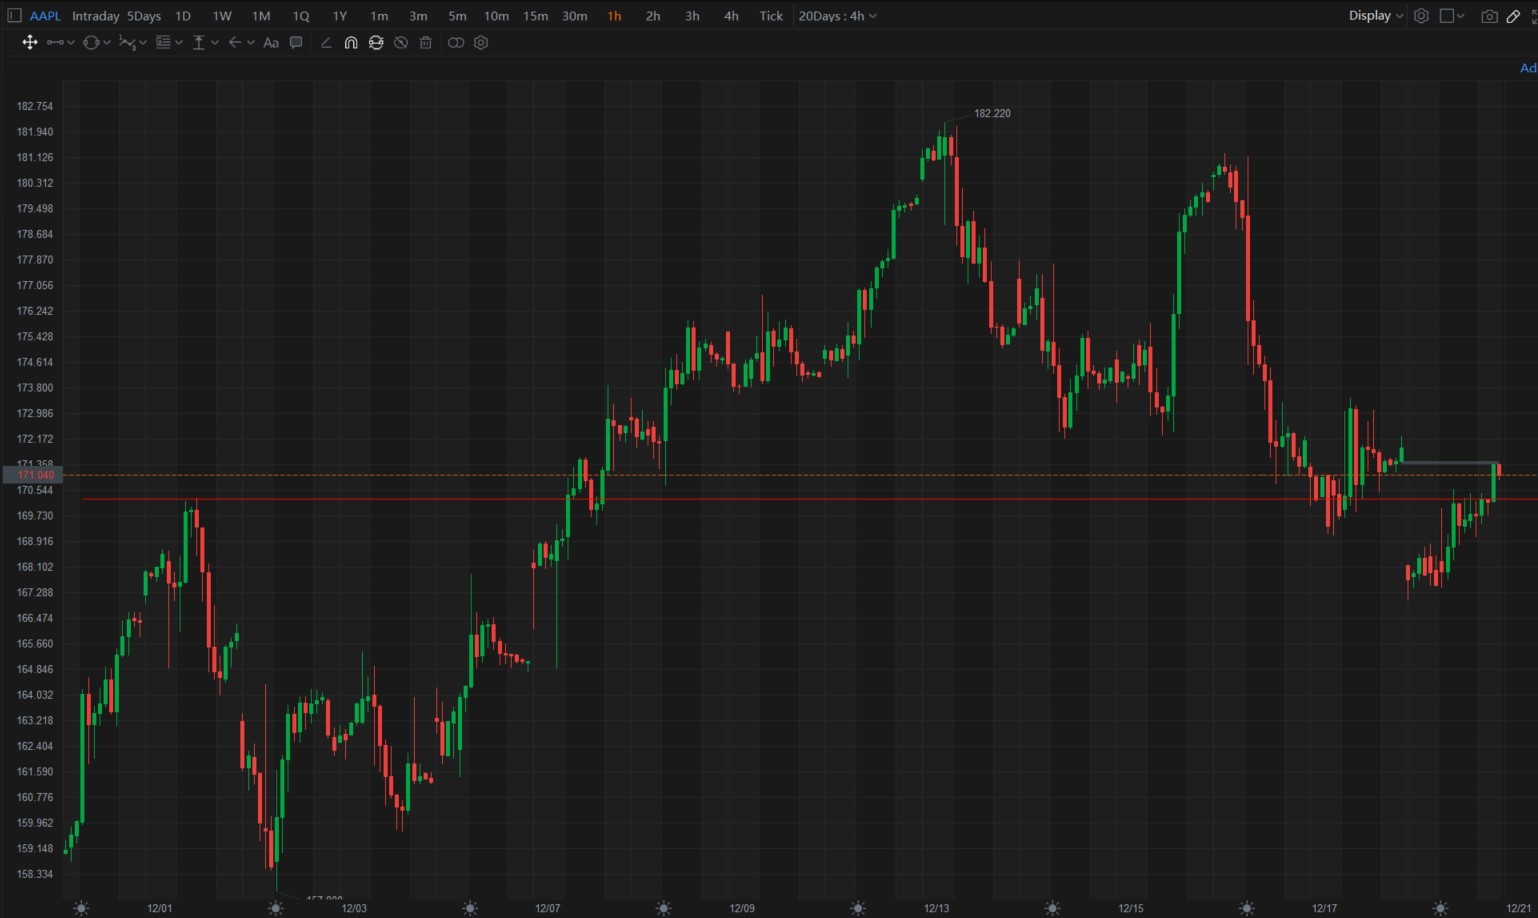Click the AAPL ticker symbol
The width and height of the screenshot is (1538, 918).
(x=45, y=16)
